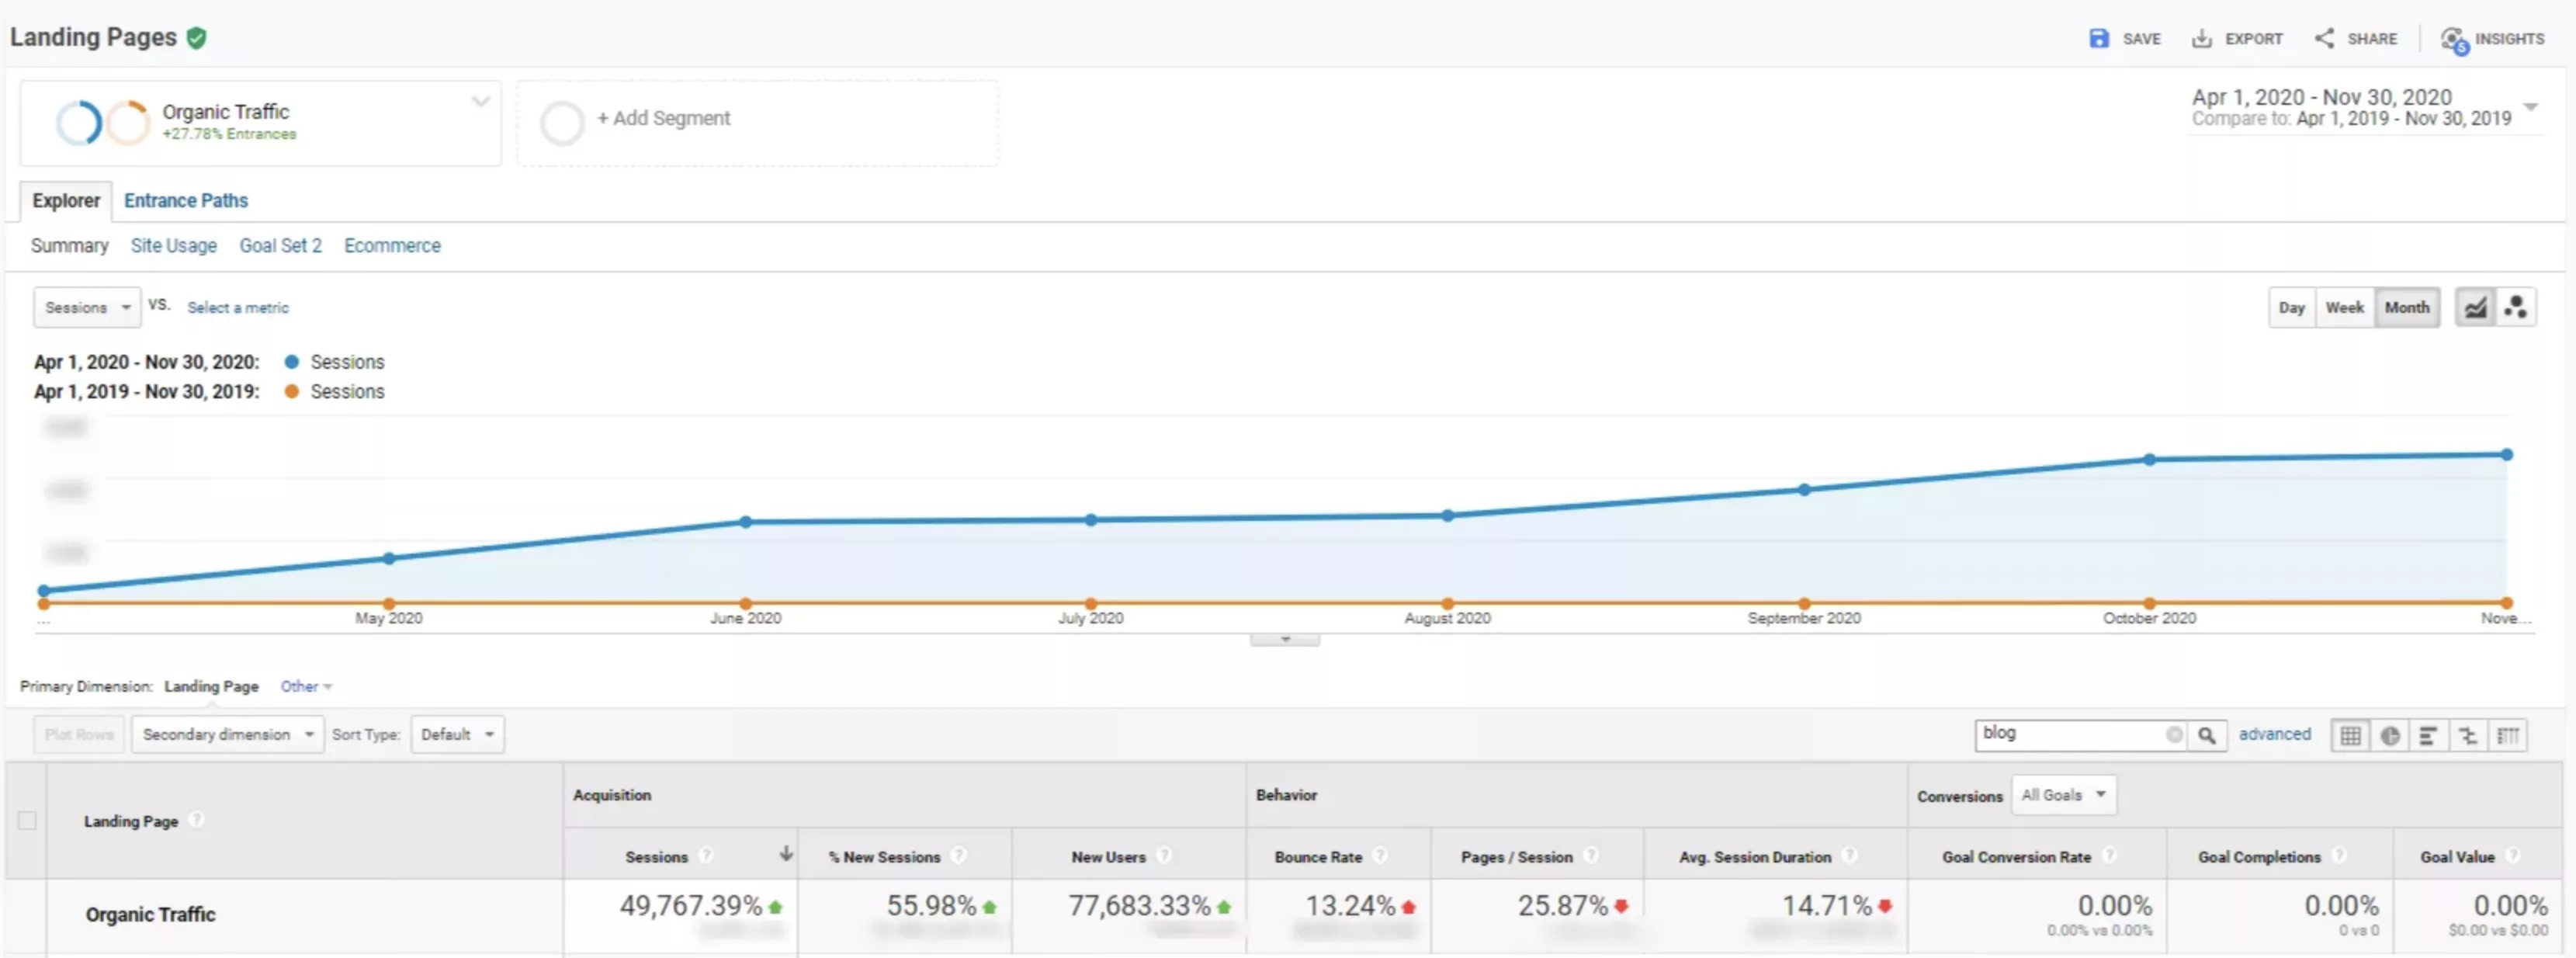The width and height of the screenshot is (2576, 958).
Task: Set chart granularity to Week
Action: (x=2344, y=308)
